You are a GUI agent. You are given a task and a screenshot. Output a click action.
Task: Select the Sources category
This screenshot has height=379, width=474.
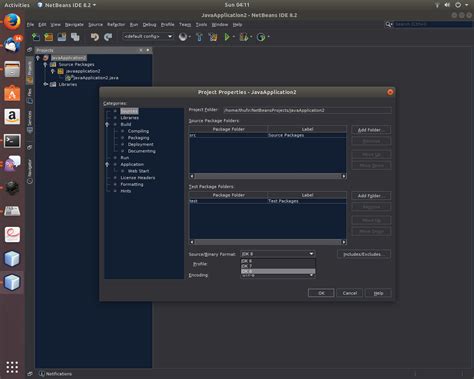point(129,111)
